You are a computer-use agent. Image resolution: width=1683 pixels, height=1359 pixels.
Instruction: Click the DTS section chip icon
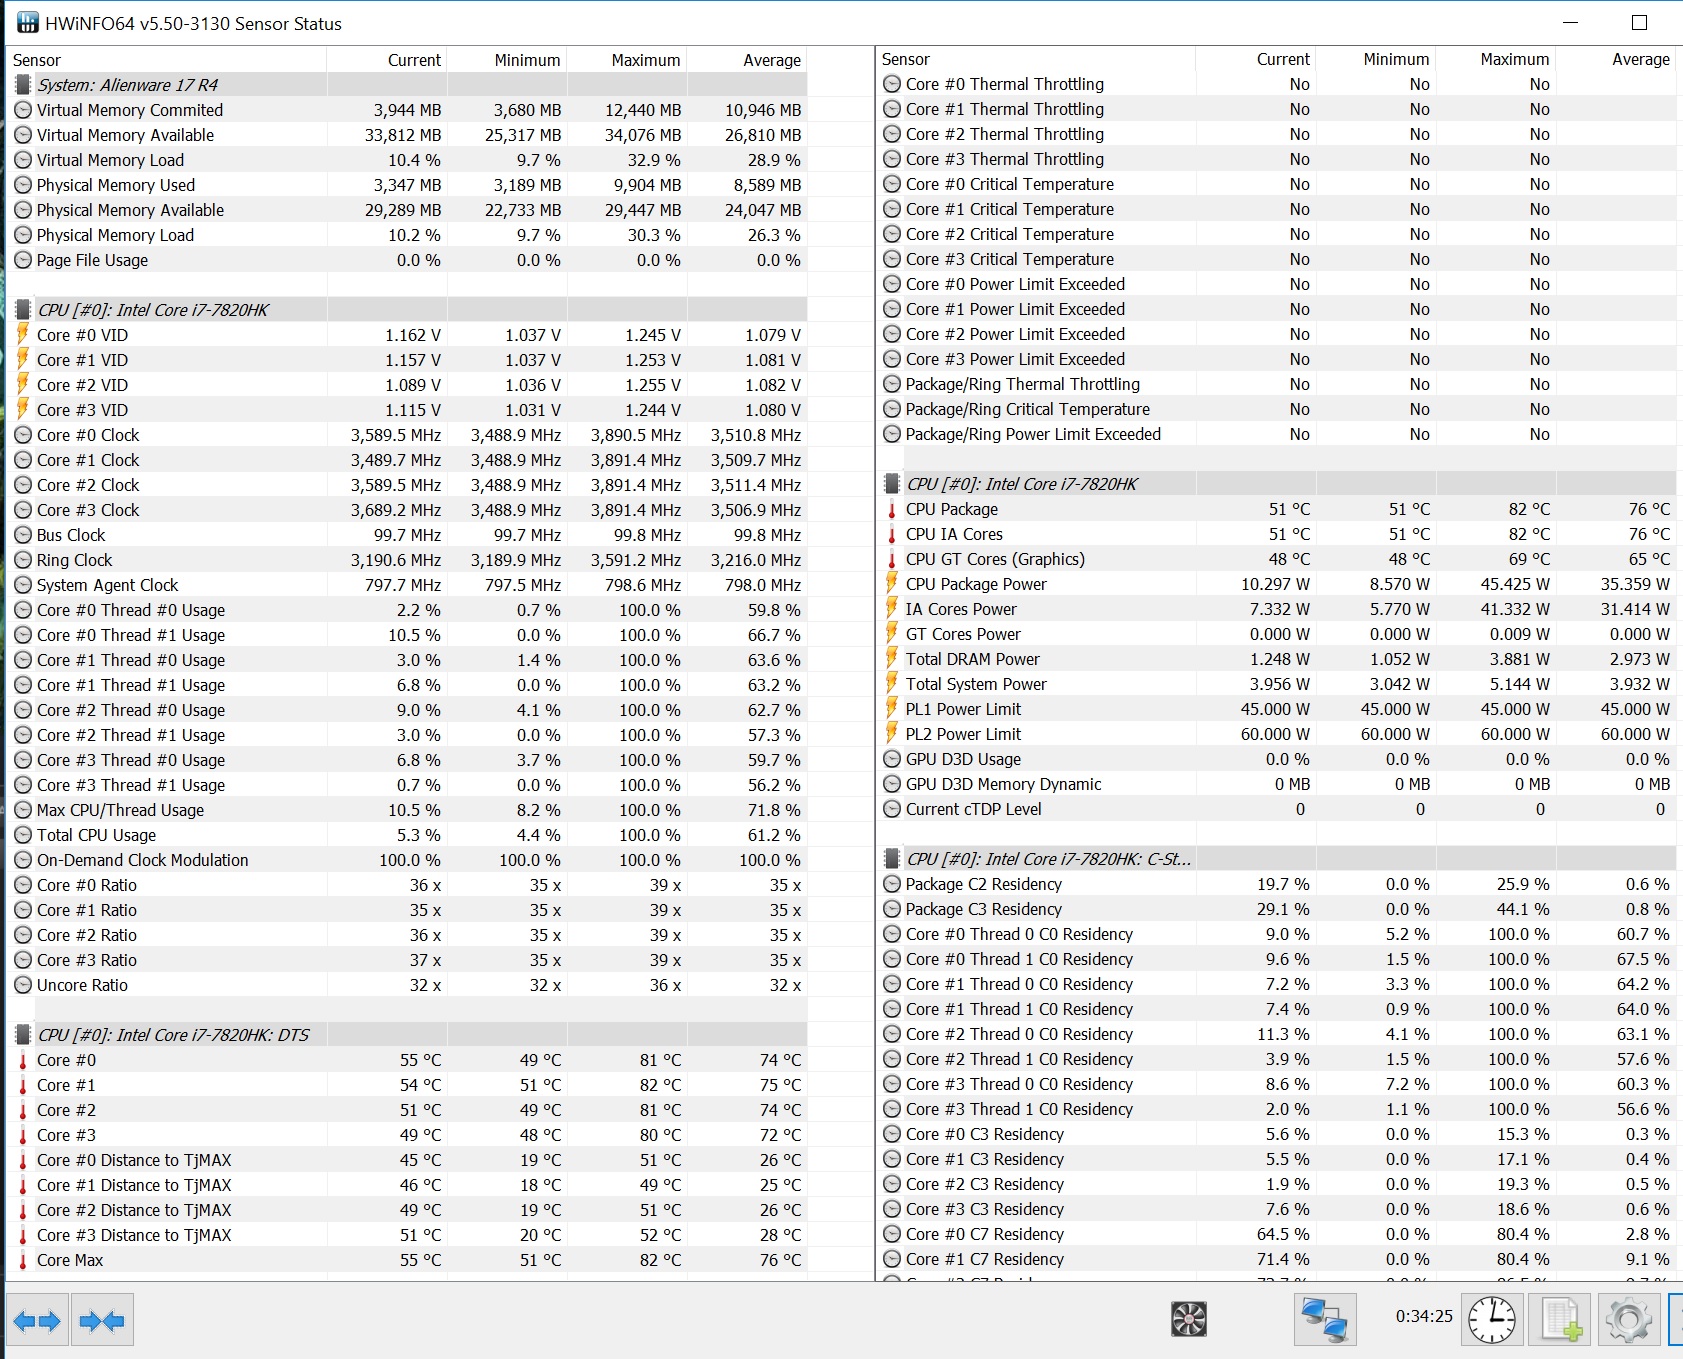pyautogui.click(x=24, y=1035)
